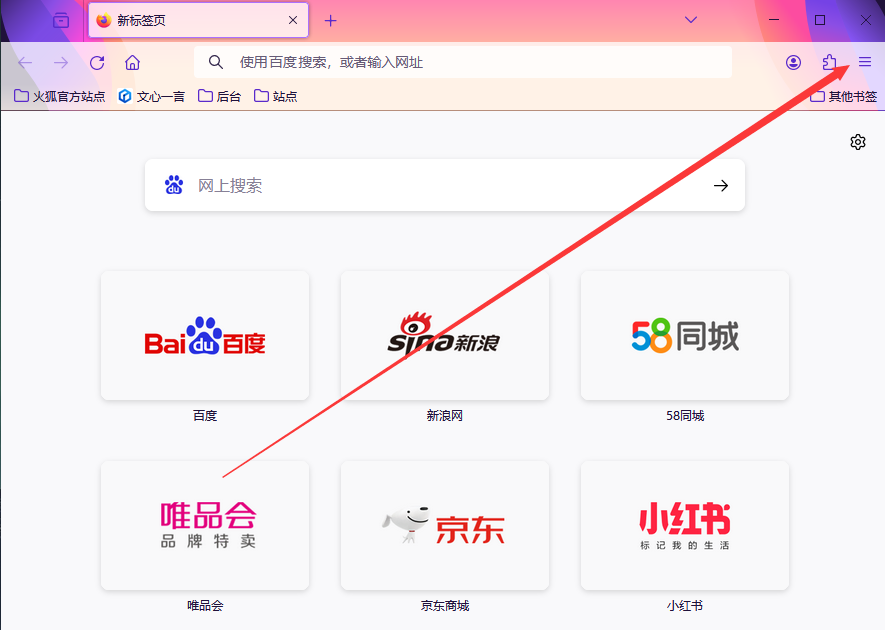Viewport: 885px width, 630px height.
Task: Open the 后台 bookmark folder
Action: tap(220, 97)
